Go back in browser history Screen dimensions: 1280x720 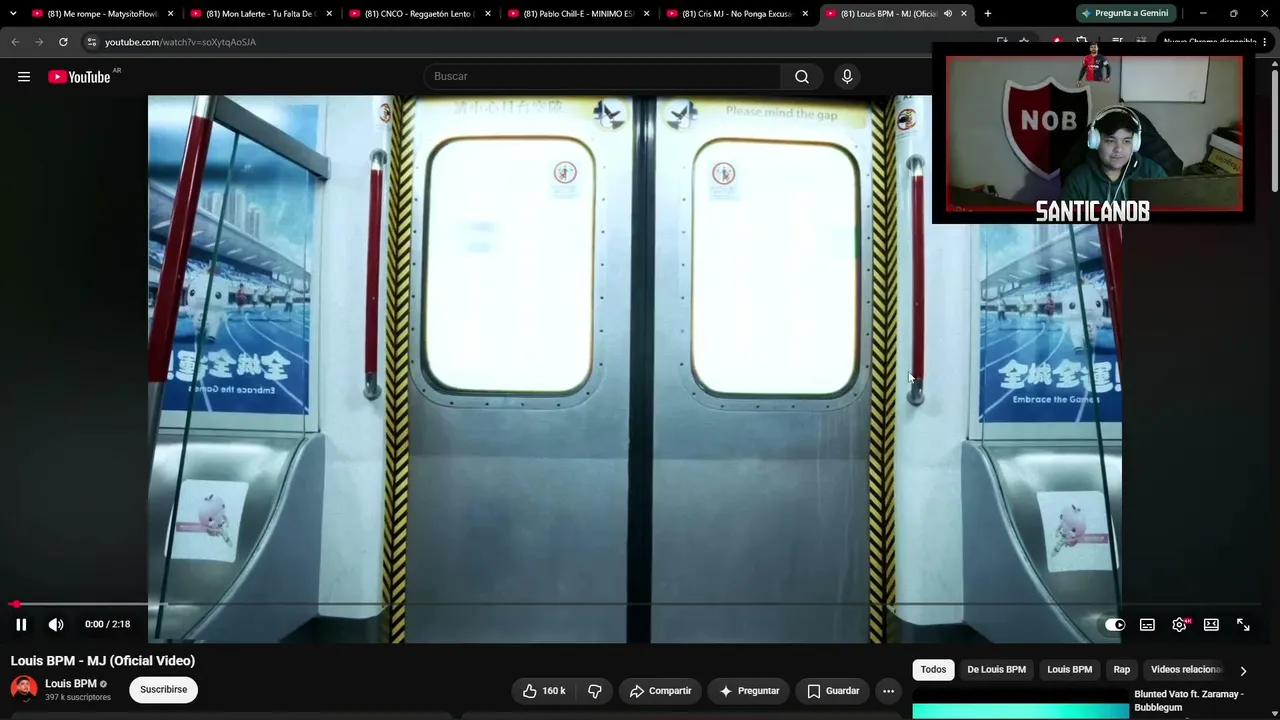point(15,42)
